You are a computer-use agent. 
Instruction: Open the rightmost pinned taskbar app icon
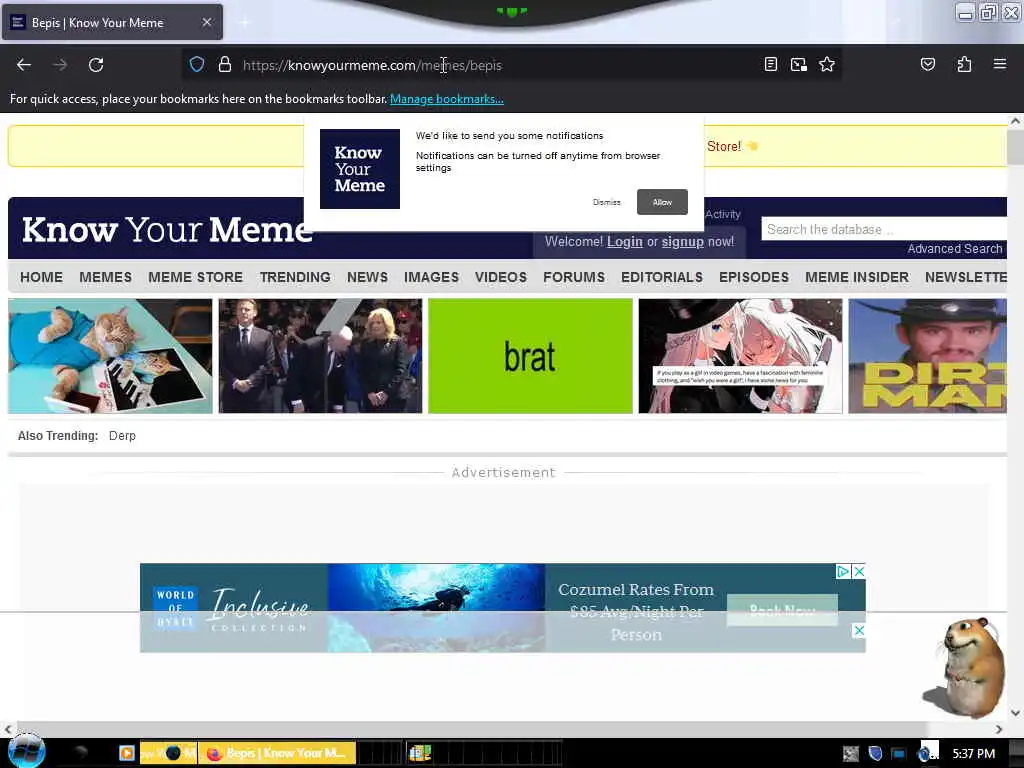point(420,753)
